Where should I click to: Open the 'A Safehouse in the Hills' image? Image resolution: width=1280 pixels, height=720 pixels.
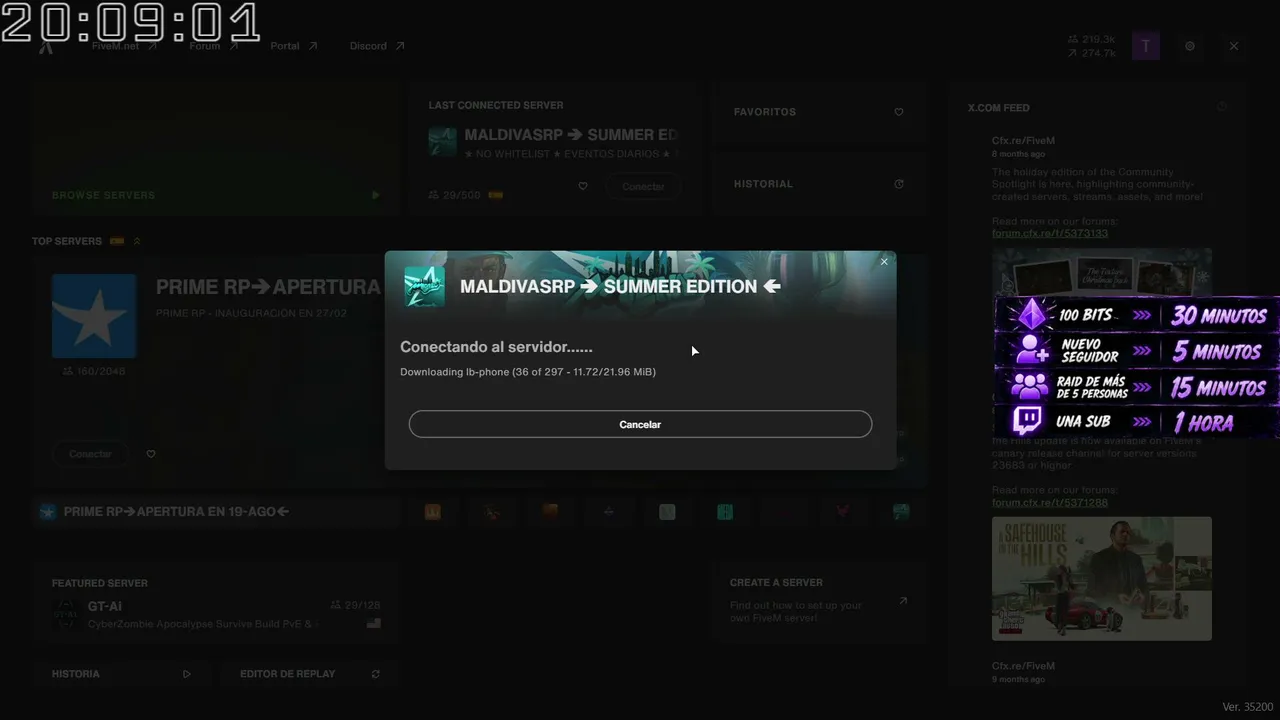(x=1102, y=578)
